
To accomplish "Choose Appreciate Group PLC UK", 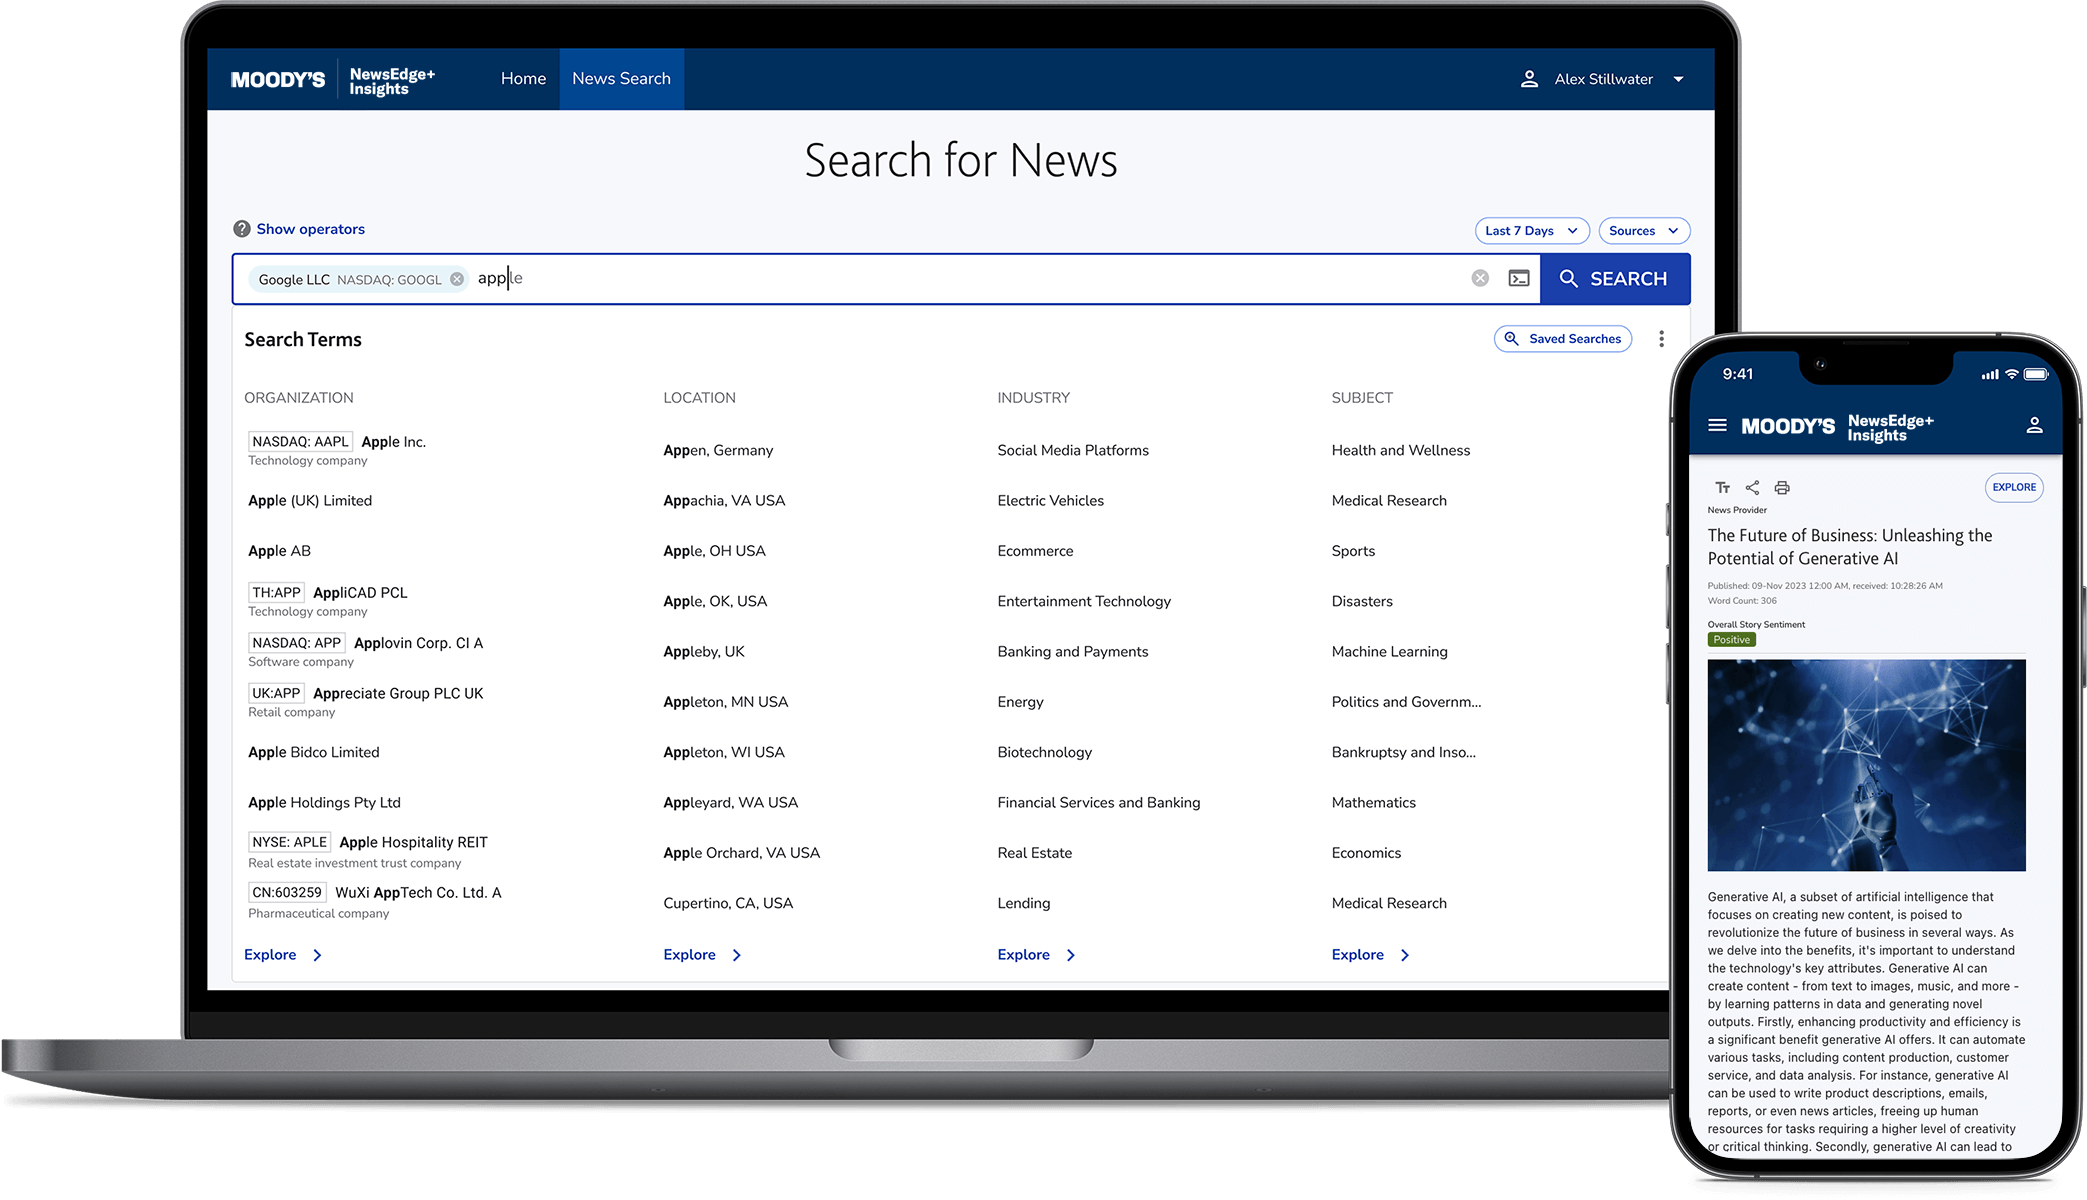I will [365, 701].
